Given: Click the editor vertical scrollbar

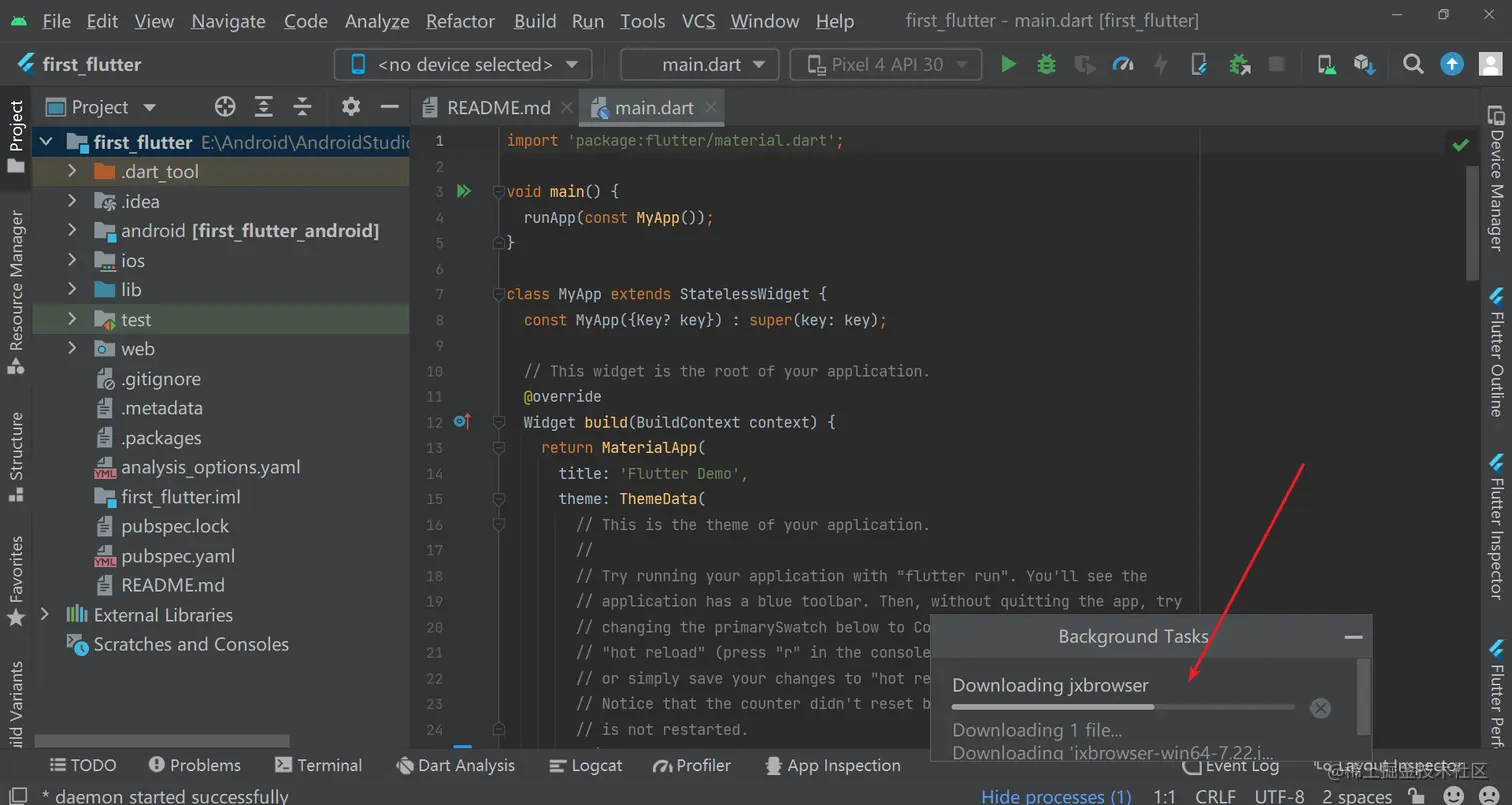Looking at the screenshot, I should coord(1472,223).
